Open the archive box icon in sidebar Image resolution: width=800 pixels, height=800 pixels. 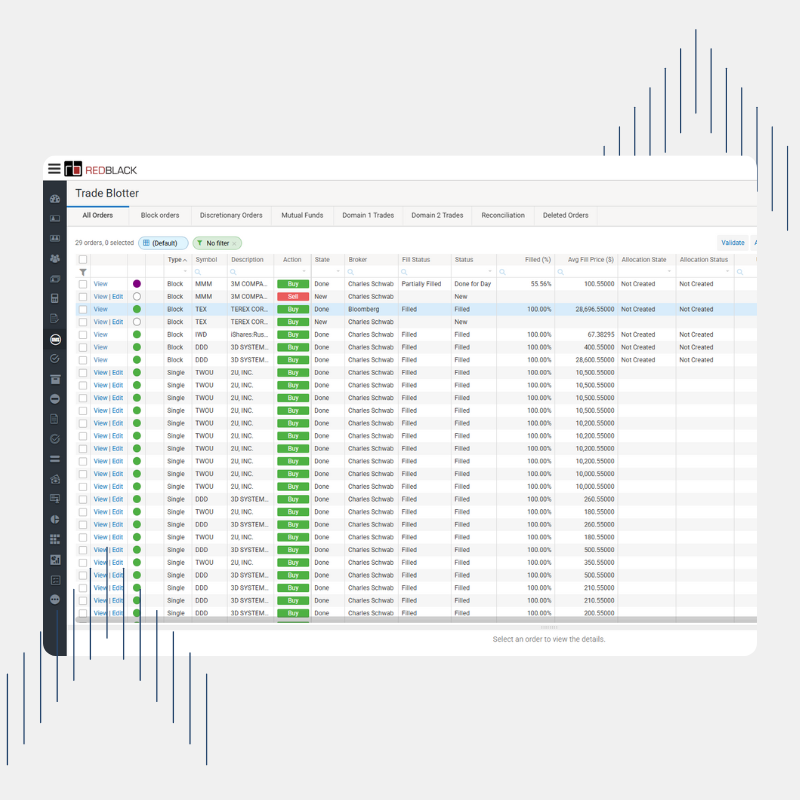pos(55,379)
